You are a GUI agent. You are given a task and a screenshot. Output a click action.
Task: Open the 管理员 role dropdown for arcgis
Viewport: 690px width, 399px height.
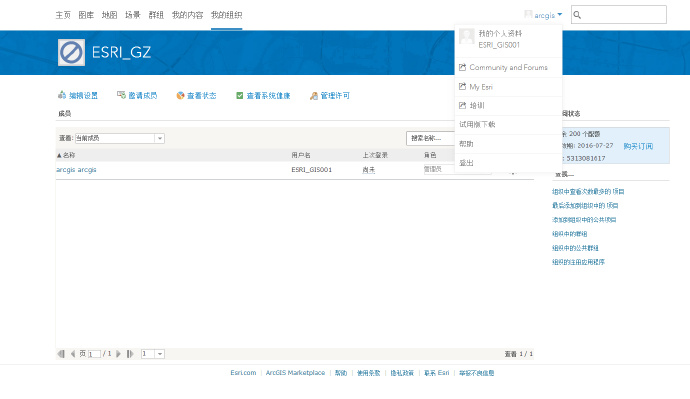tap(458, 169)
